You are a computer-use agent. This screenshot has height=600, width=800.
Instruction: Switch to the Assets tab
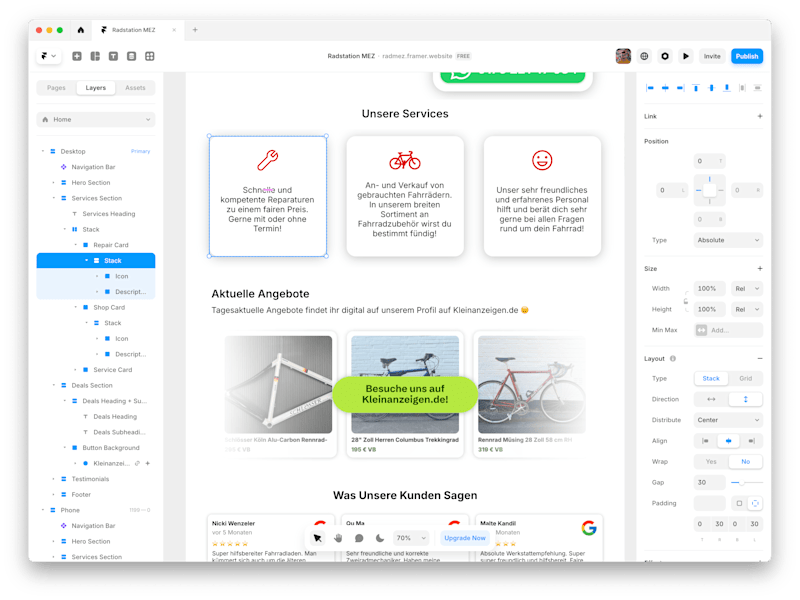(x=135, y=88)
